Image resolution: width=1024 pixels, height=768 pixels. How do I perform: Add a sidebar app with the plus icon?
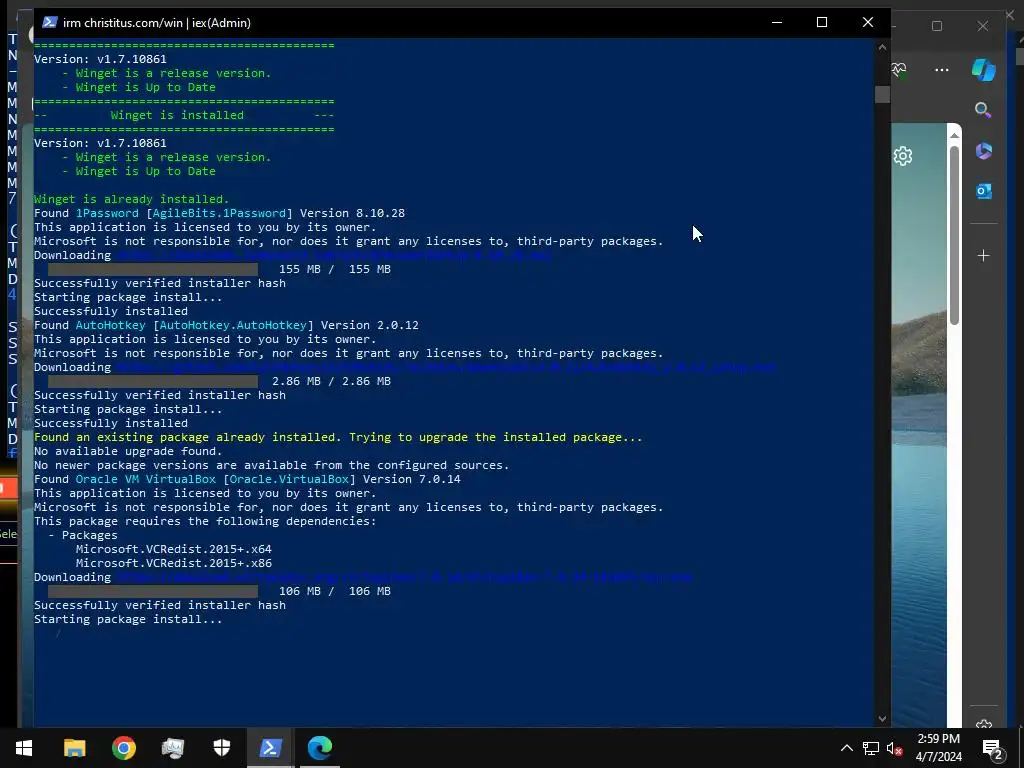coord(984,255)
